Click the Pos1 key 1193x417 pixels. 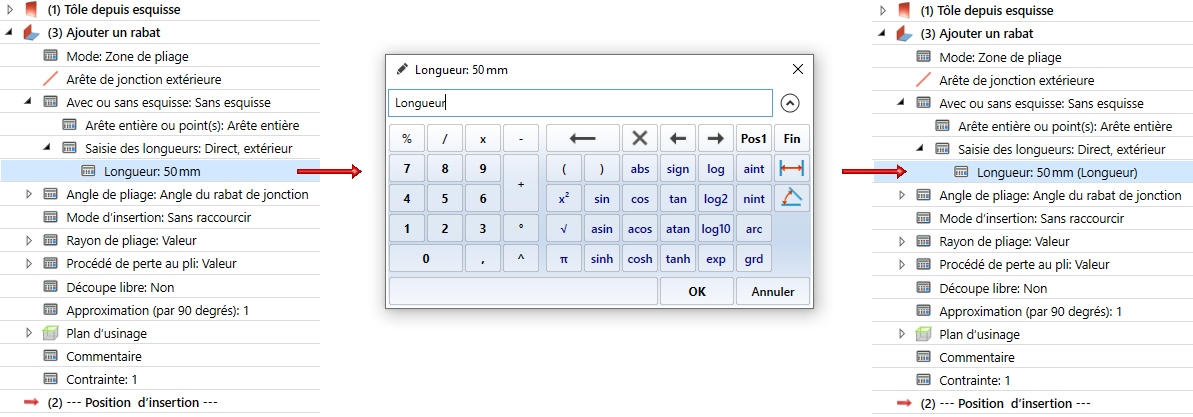coord(754,138)
